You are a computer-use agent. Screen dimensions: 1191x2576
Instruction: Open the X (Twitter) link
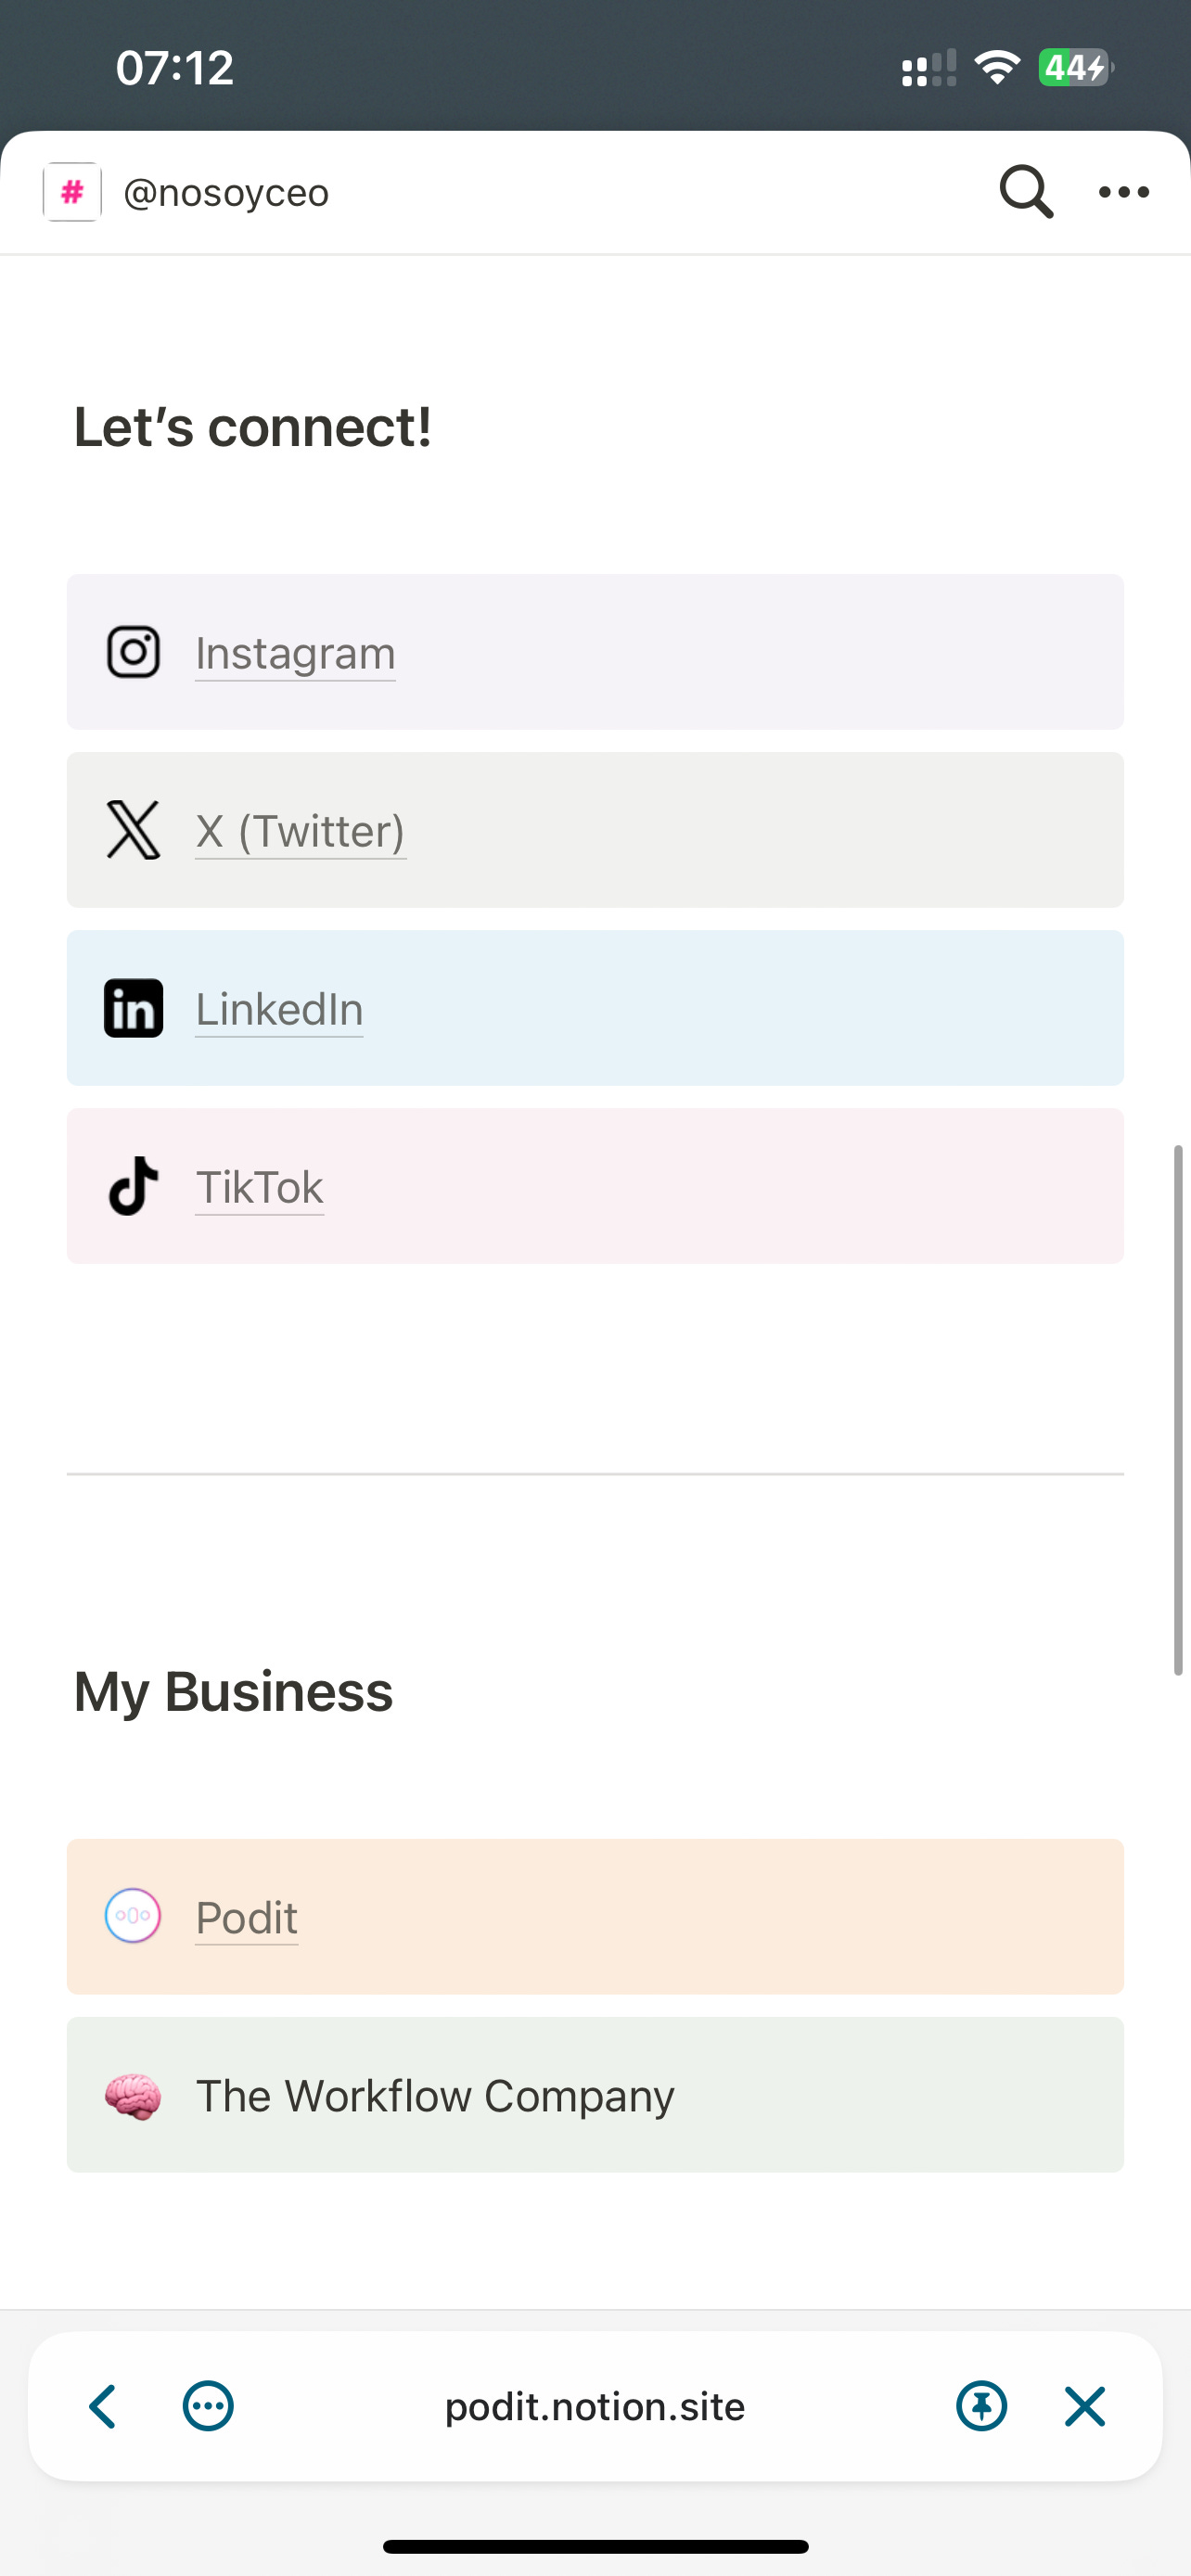click(x=300, y=831)
